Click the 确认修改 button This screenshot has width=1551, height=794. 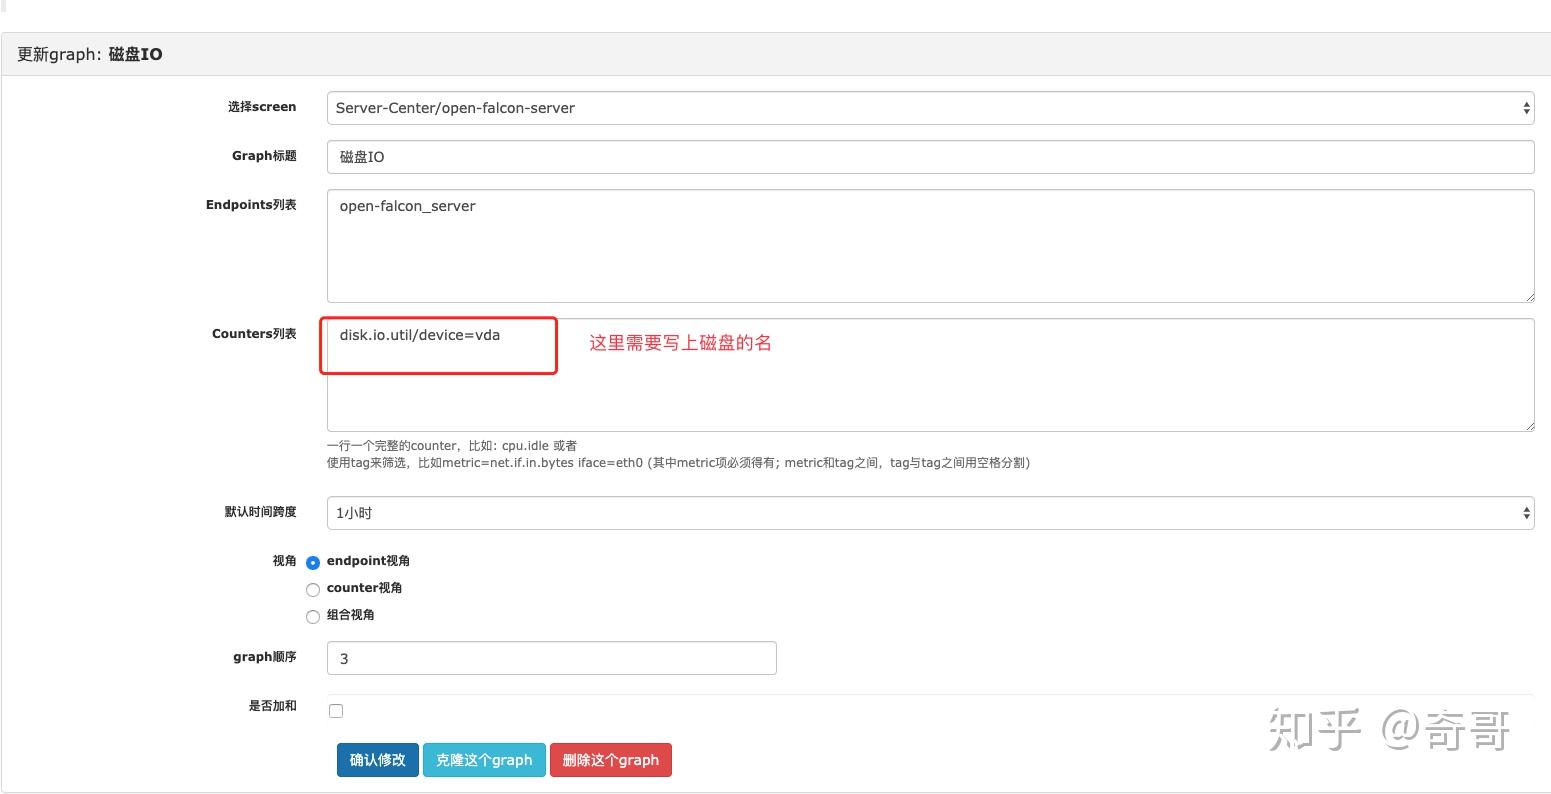pos(377,759)
